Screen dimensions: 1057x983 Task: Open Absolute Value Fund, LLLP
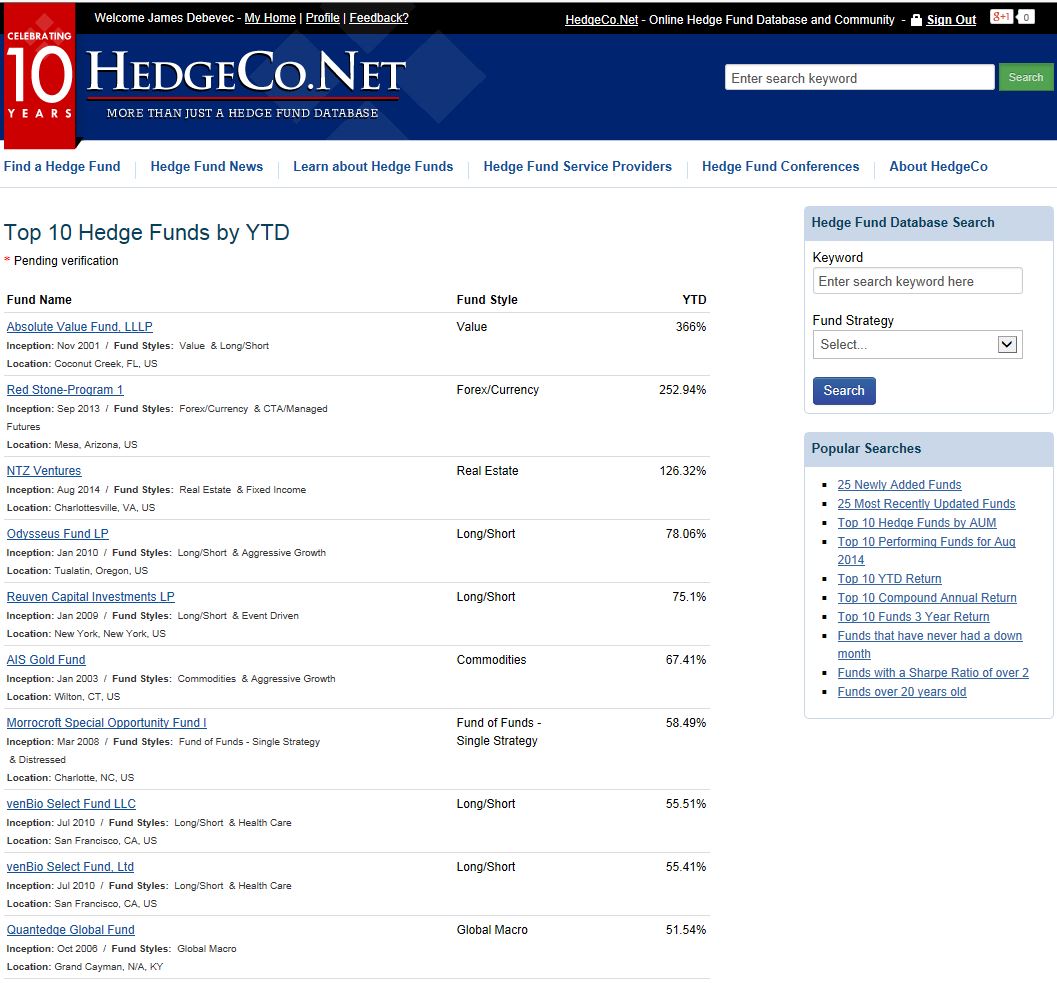[80, 327]
